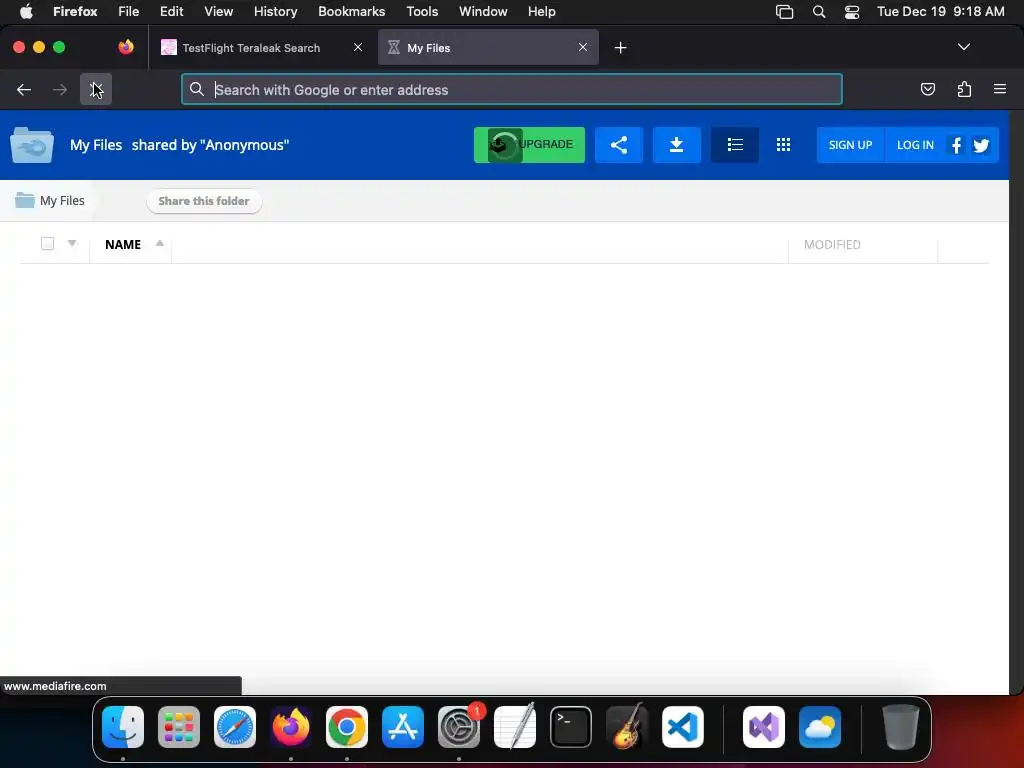Viewport: 1024px width, 768px height.
Task: Launch Firefox from the dock
Action: click(291, 727)
